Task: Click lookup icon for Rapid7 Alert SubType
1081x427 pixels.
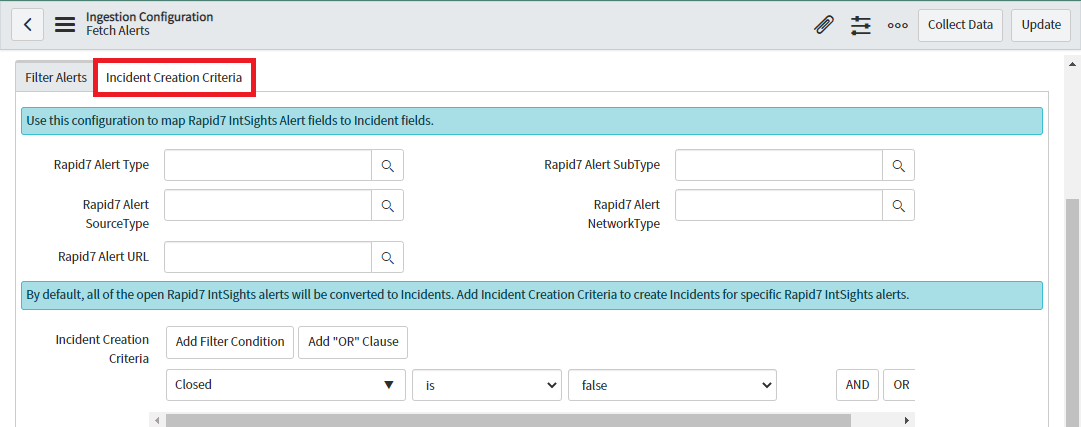Action: [898, 165]
